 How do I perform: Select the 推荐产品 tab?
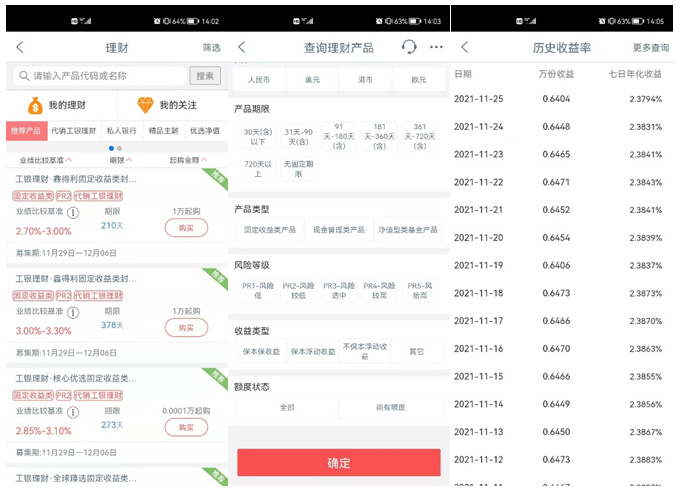[26, 131]
